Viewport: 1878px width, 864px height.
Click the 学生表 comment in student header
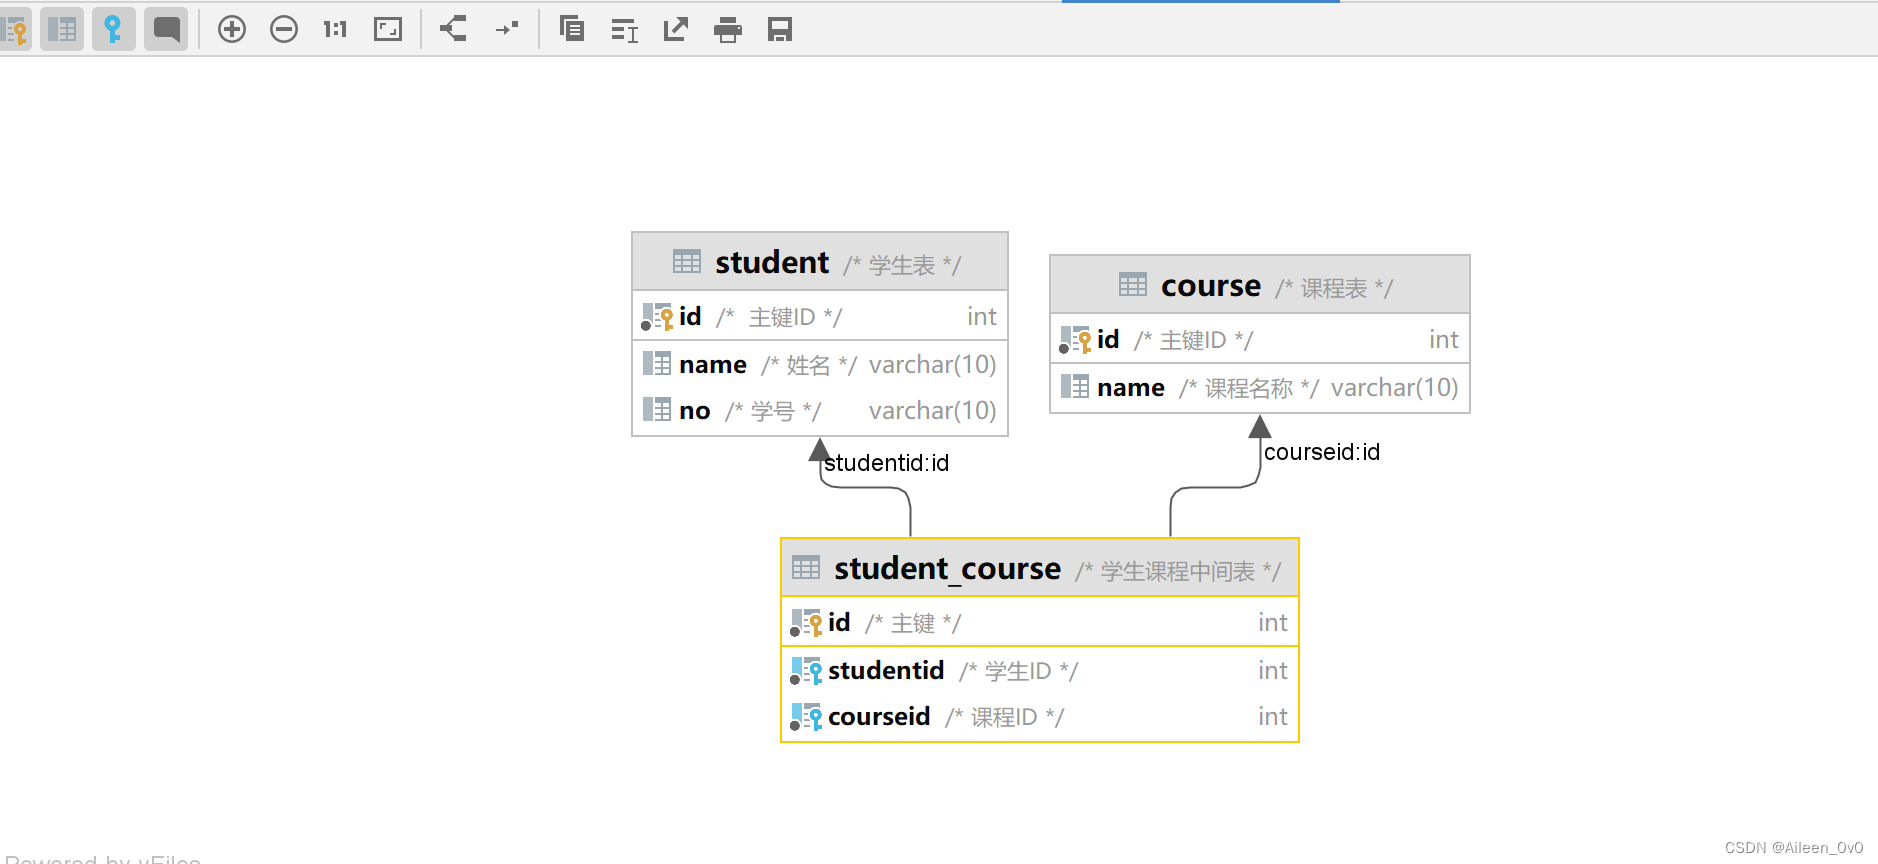click(902, 265)
